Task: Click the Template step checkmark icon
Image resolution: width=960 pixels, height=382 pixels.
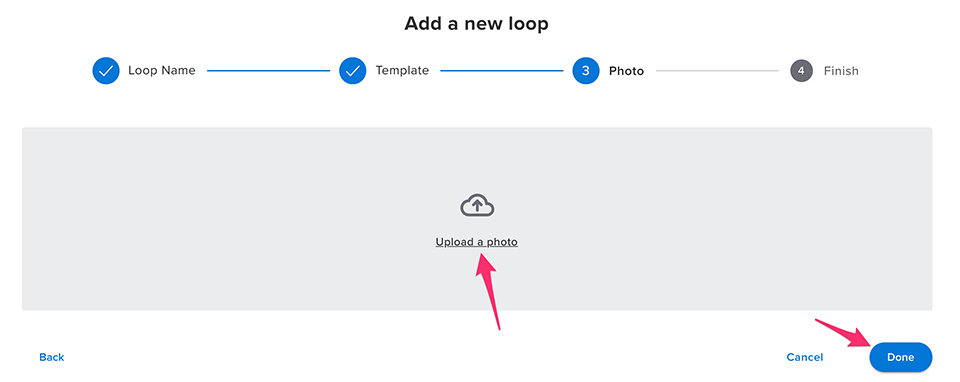Action: (353, 71)
